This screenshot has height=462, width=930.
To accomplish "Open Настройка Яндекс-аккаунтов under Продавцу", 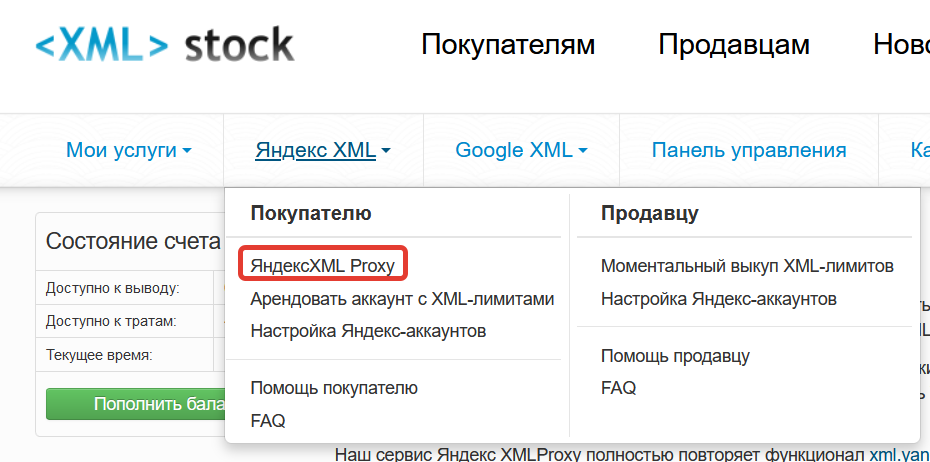I will pyautogui.click(x=719, y=298).
